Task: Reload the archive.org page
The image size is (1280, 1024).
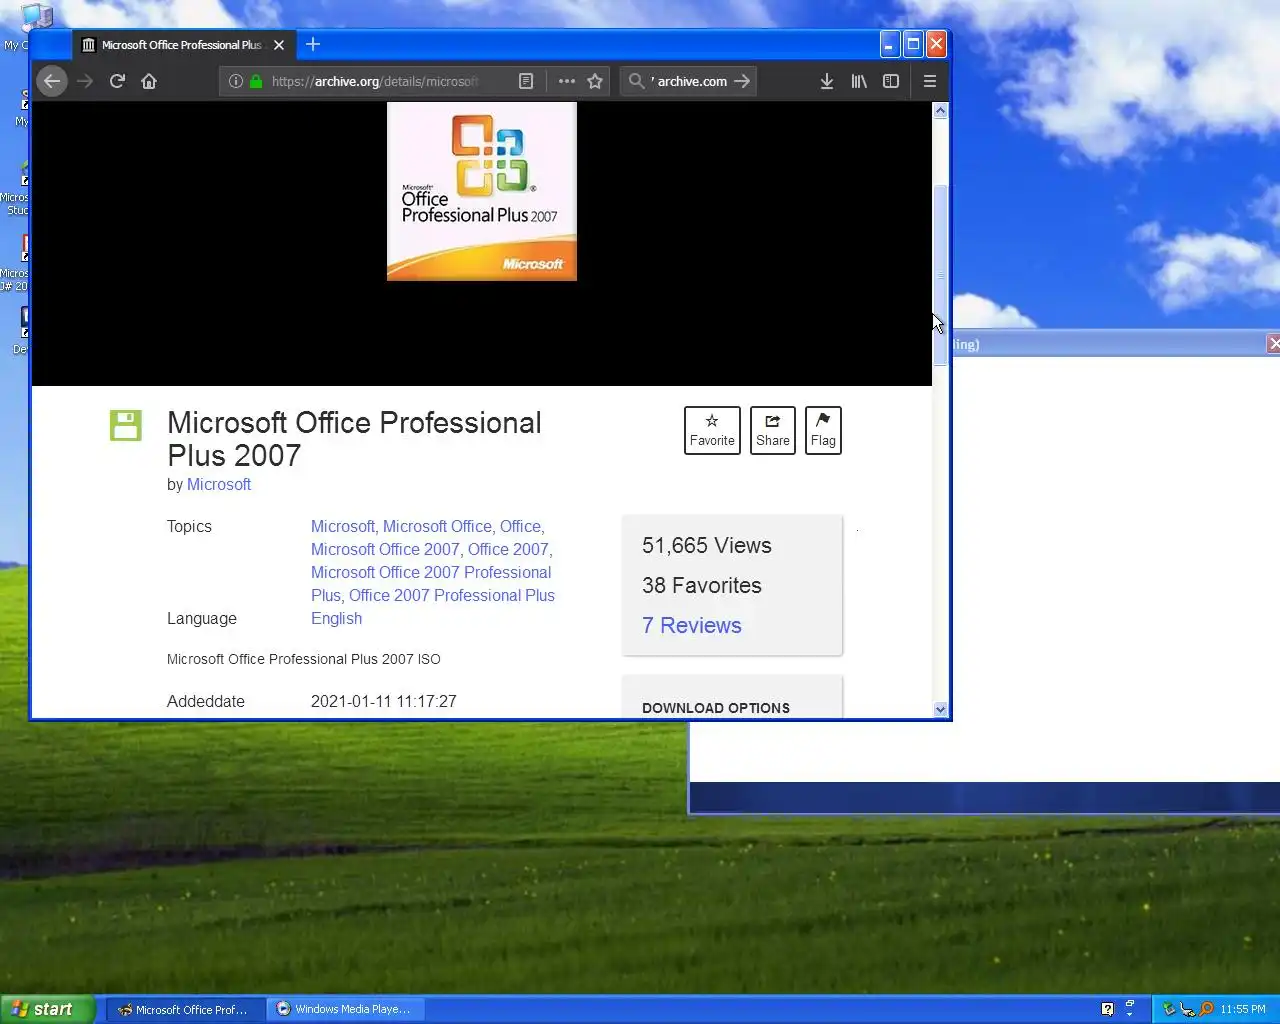Action: tap(117, 81)
